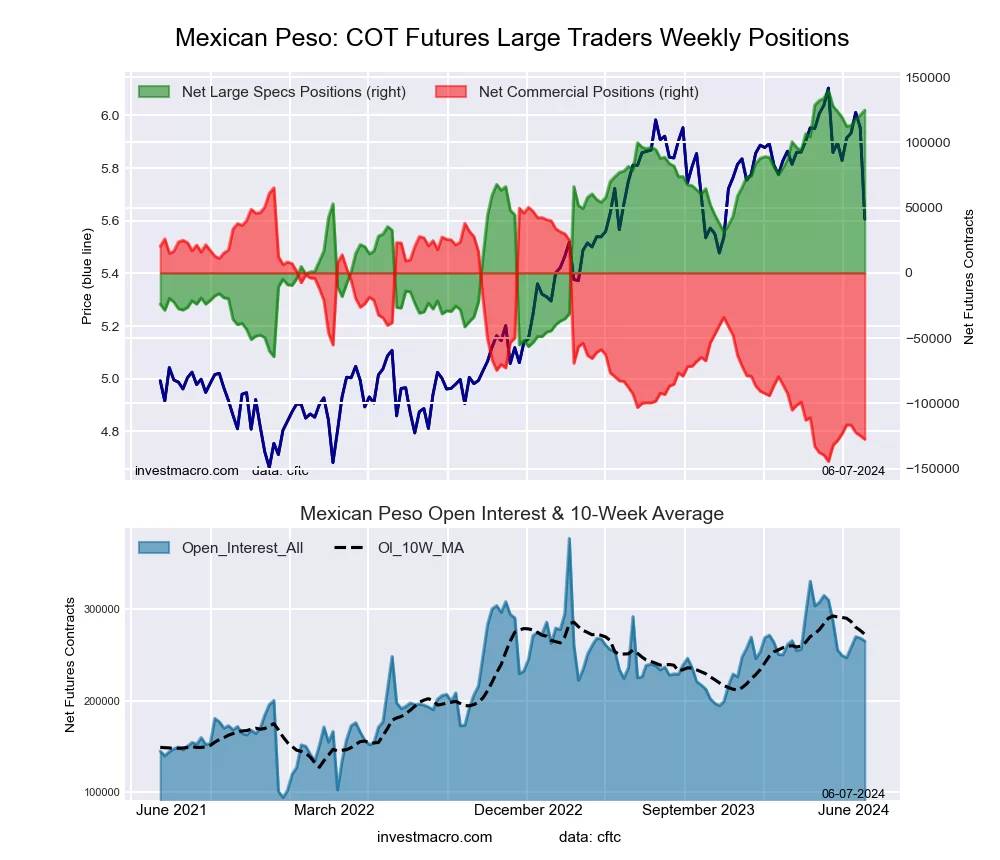Click the 'September 2023' x-axis label
1000x860 pixels.
[x=697, y=810]
